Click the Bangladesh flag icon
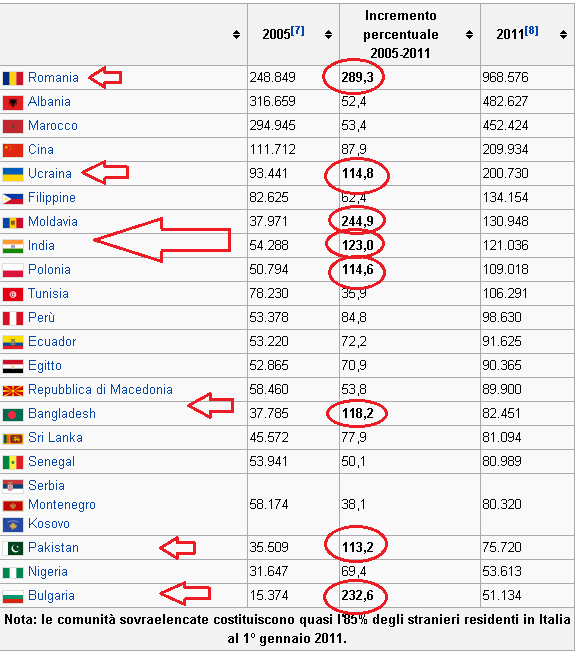Image resolution: width=578 pixels, height=652 pixels. click(x=13, y=415)
